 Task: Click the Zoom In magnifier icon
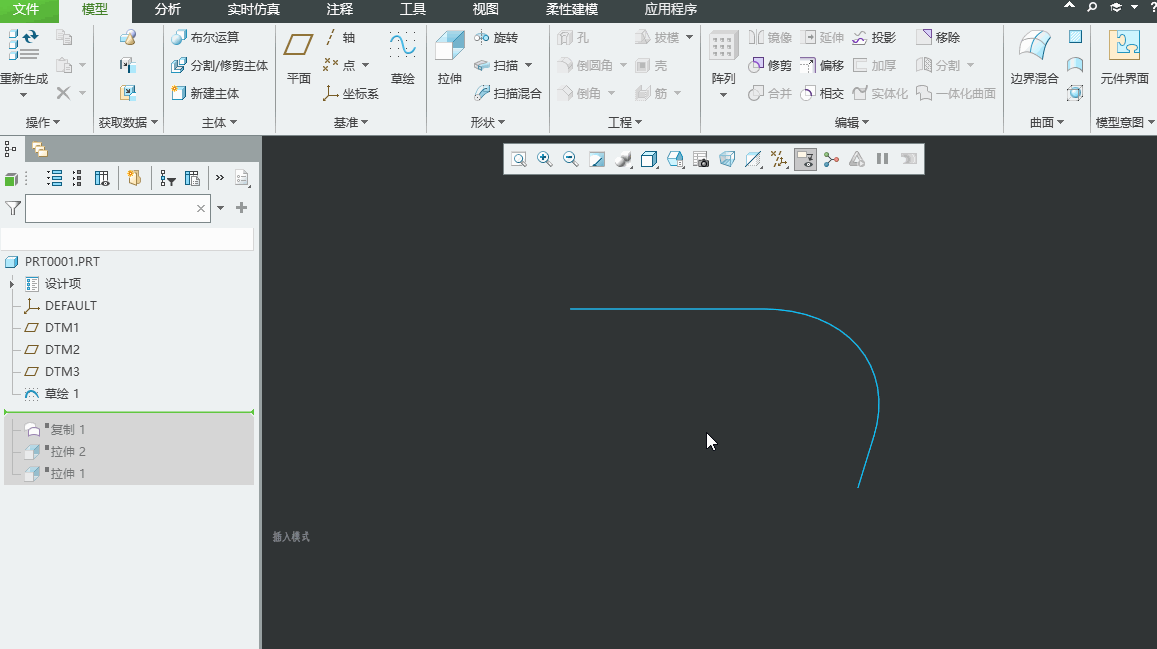(545, 159)
